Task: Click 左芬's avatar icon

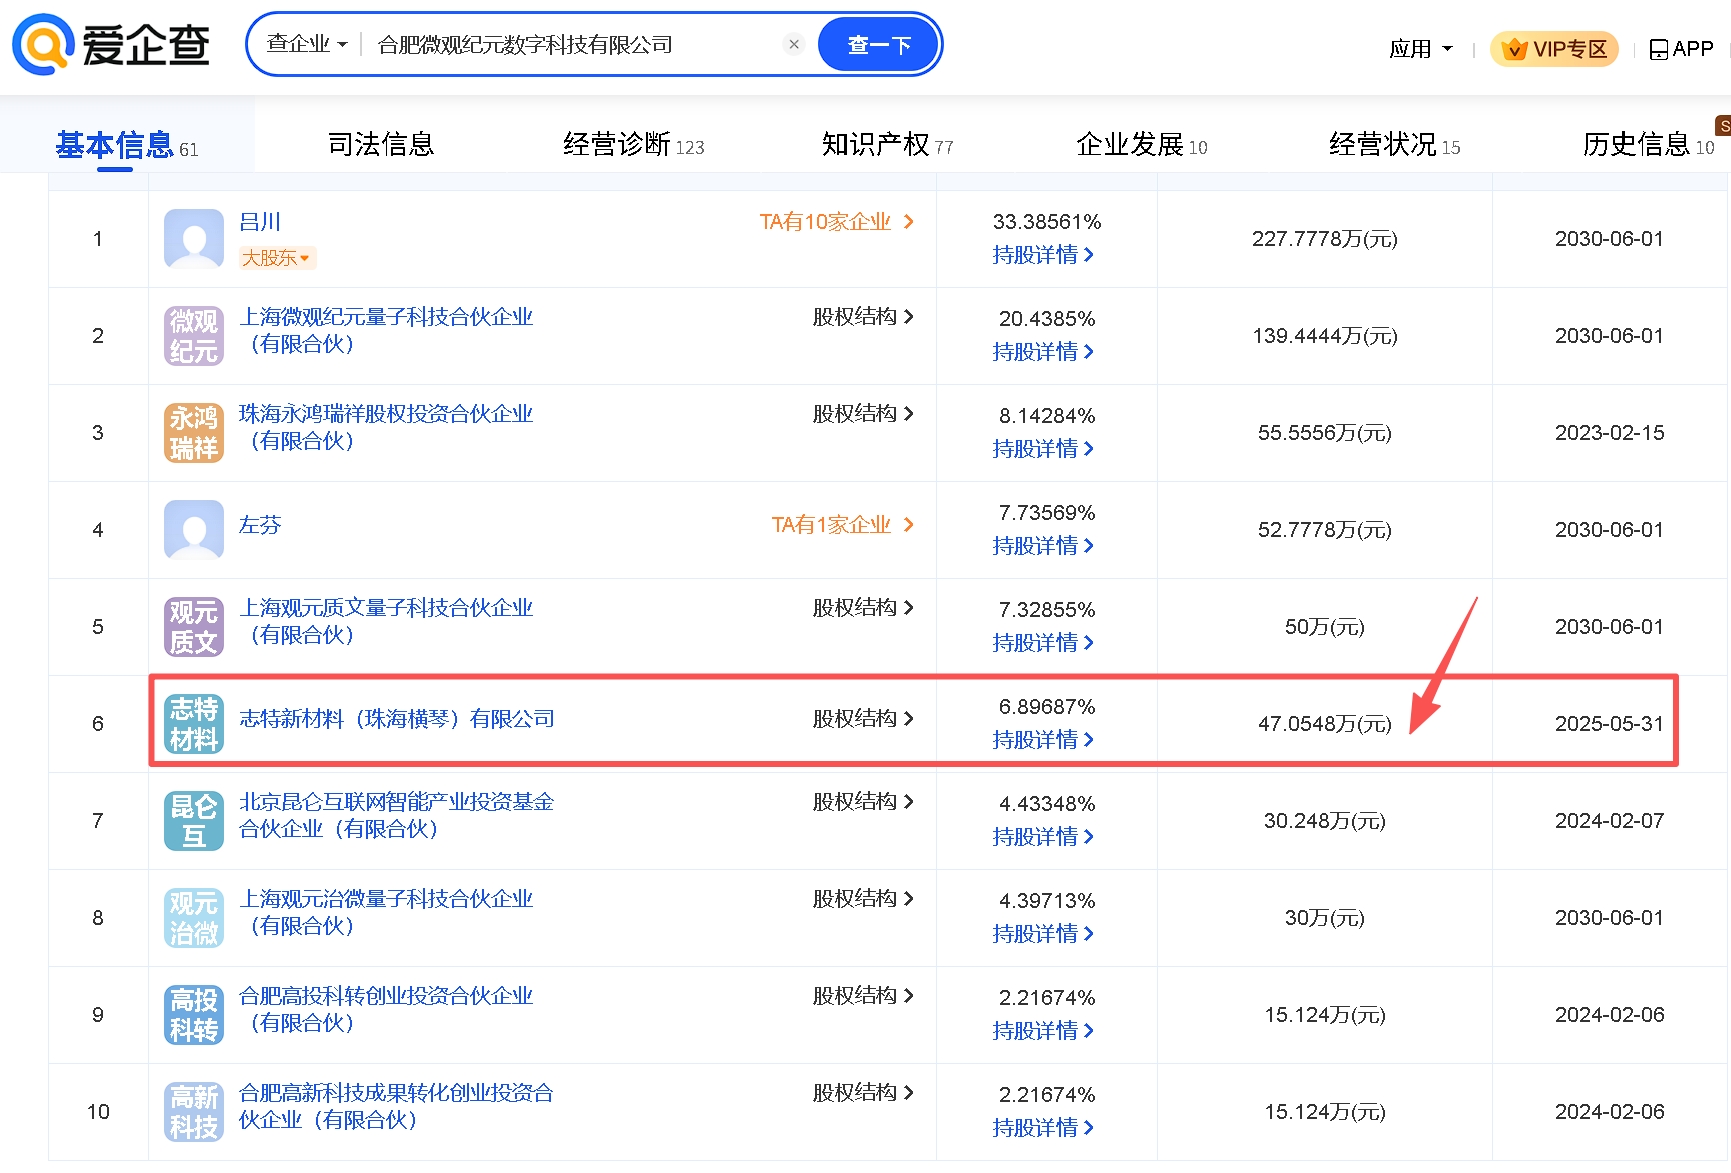Action: click(194, 529)
